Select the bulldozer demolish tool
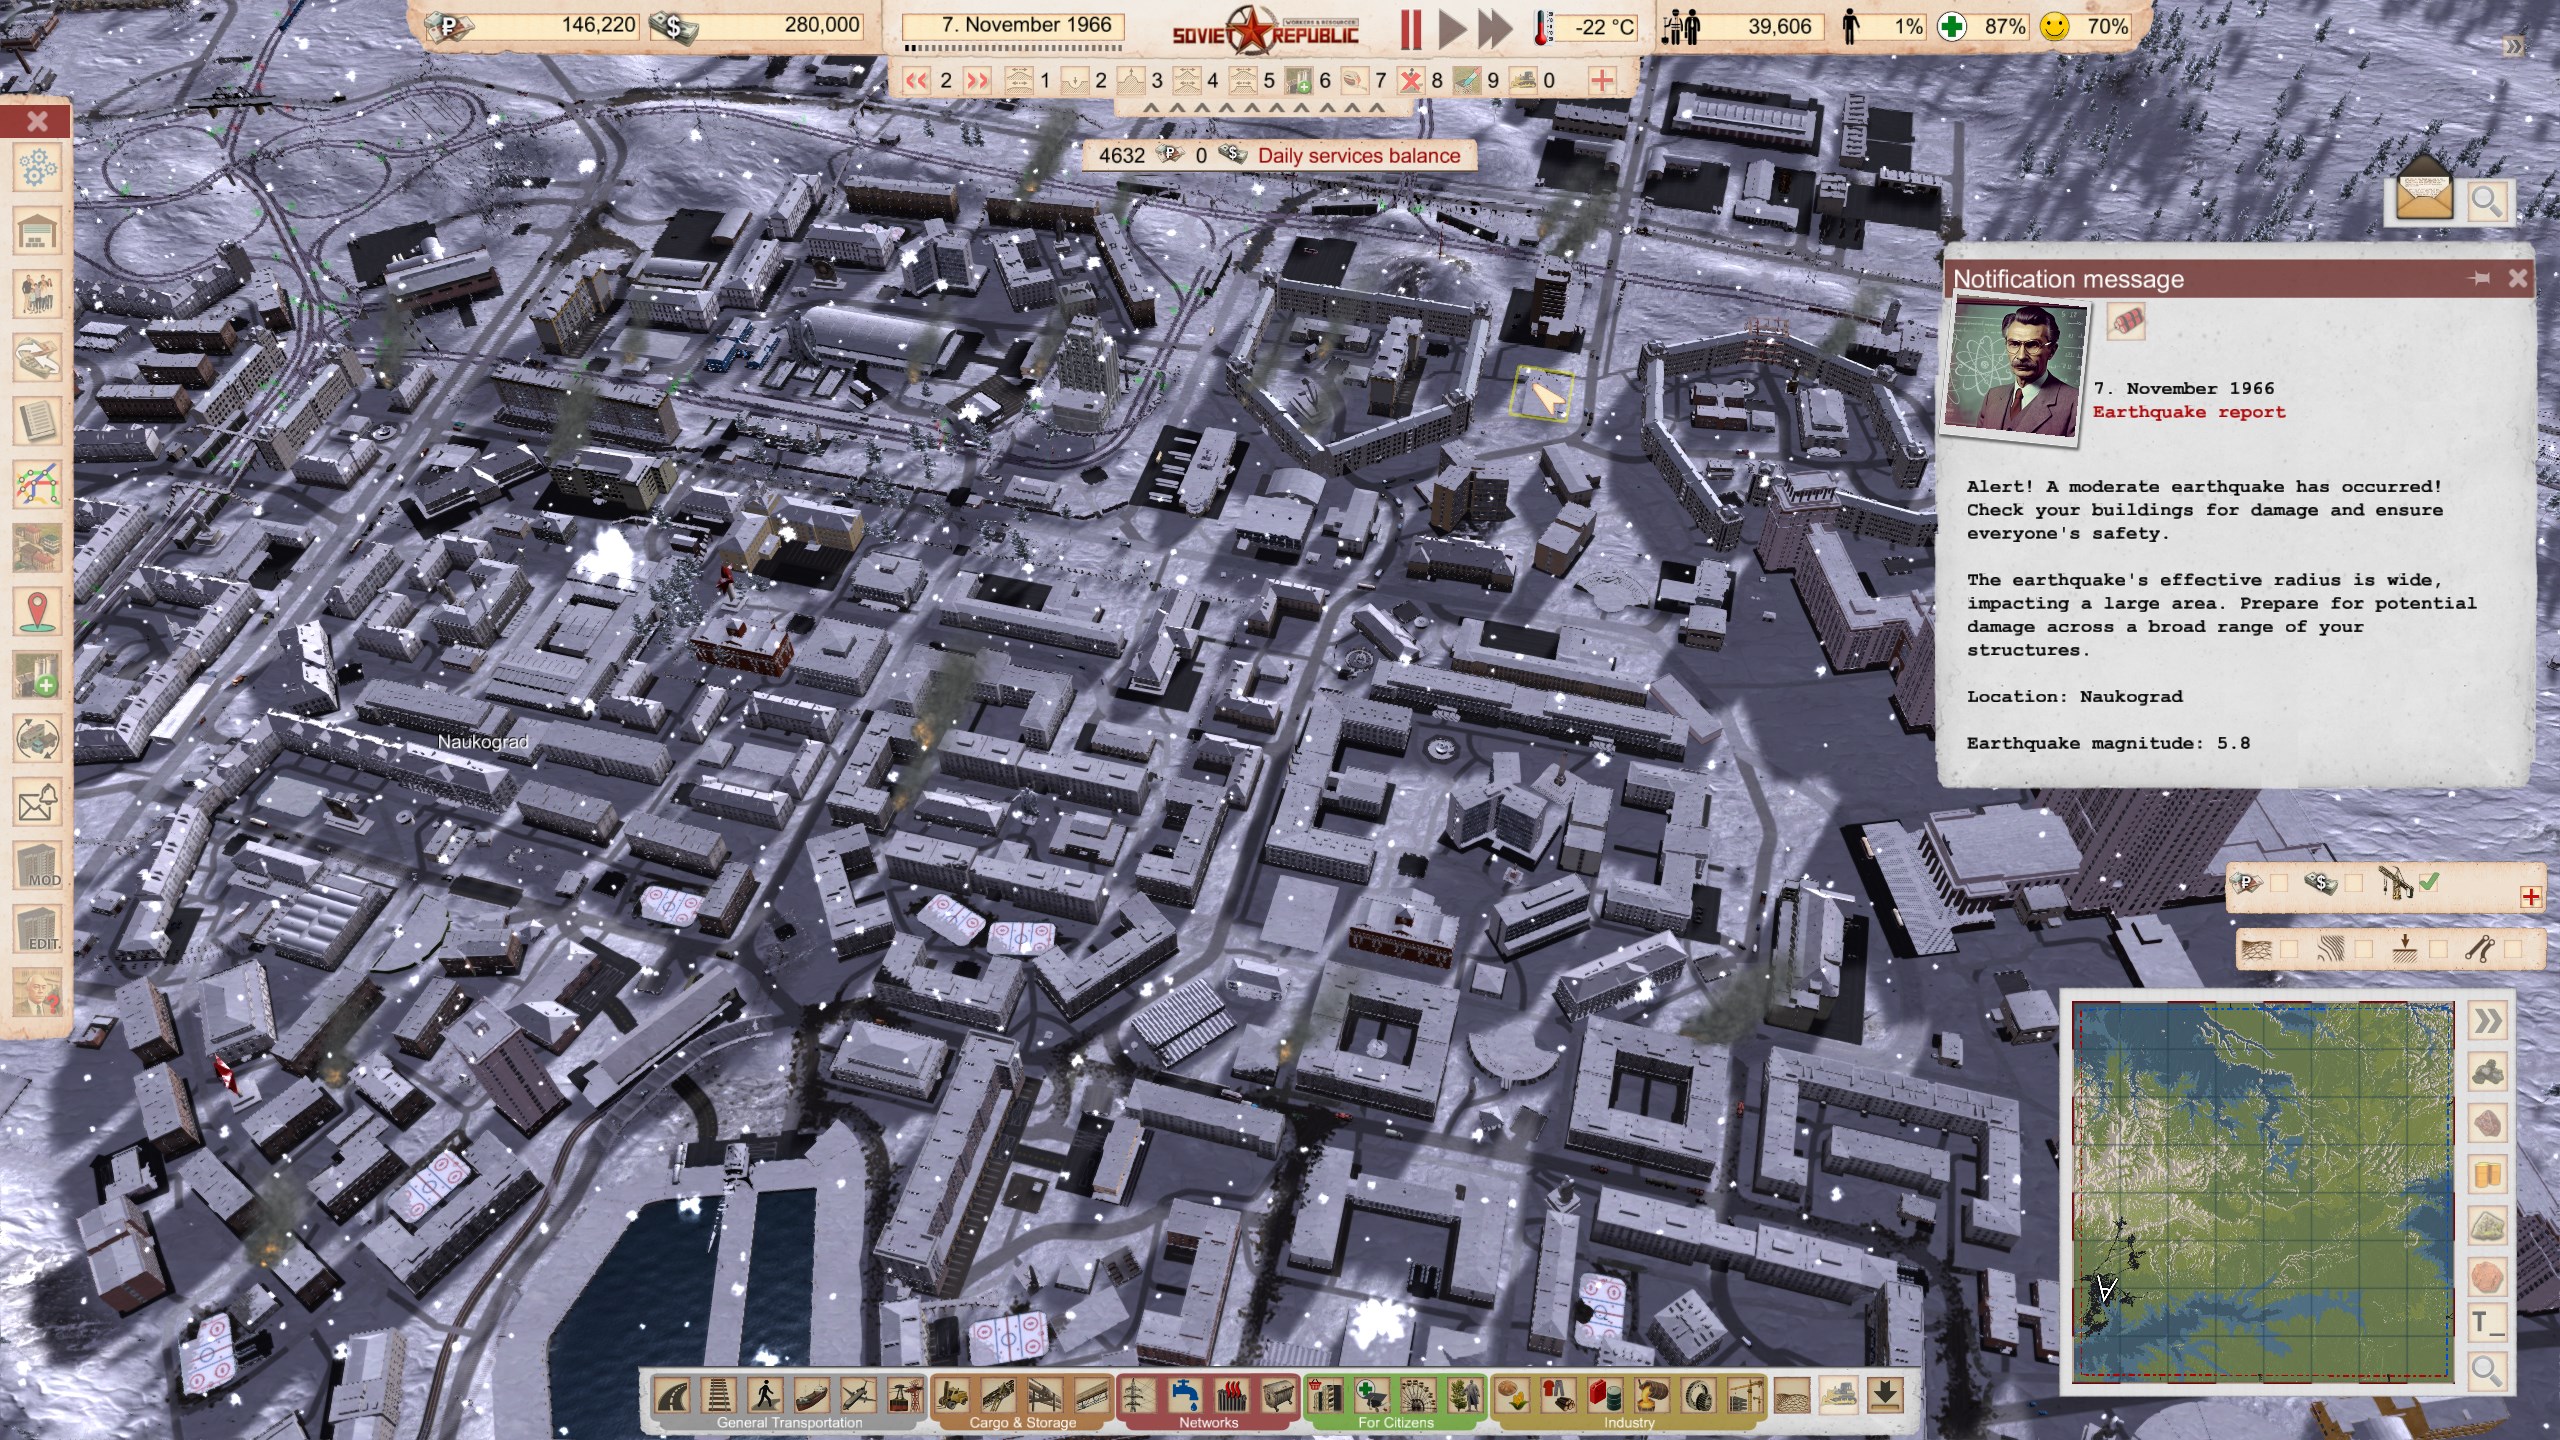2560x1440 pixels. pos(1838,1395)
